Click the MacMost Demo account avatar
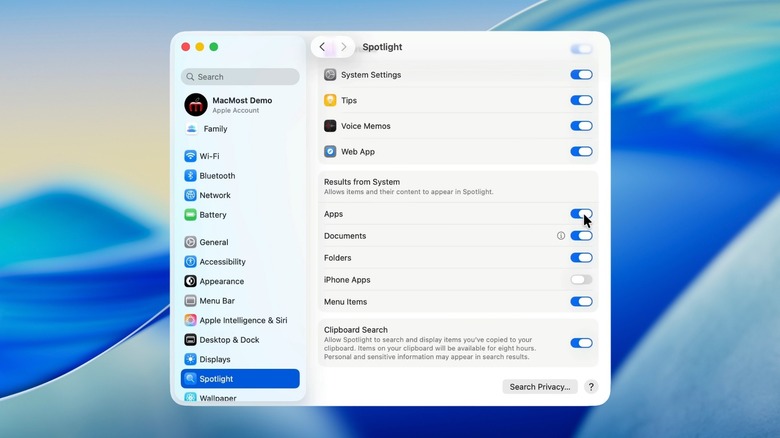Viewport: 780px width, 438px height. tap(195, 105)
